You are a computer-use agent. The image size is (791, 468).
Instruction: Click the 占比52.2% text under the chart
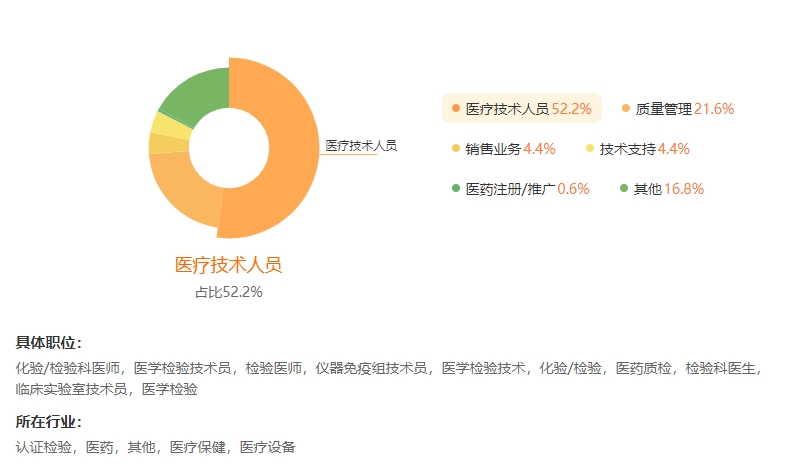[229, 292]
